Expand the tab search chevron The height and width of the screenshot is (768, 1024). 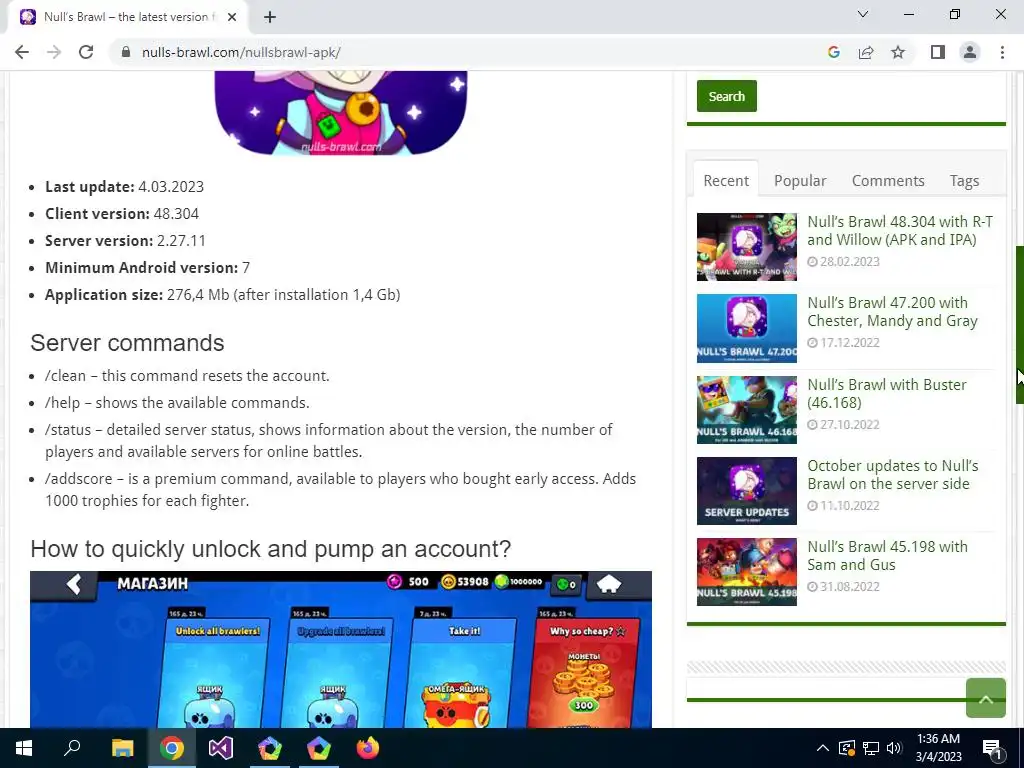863,14
